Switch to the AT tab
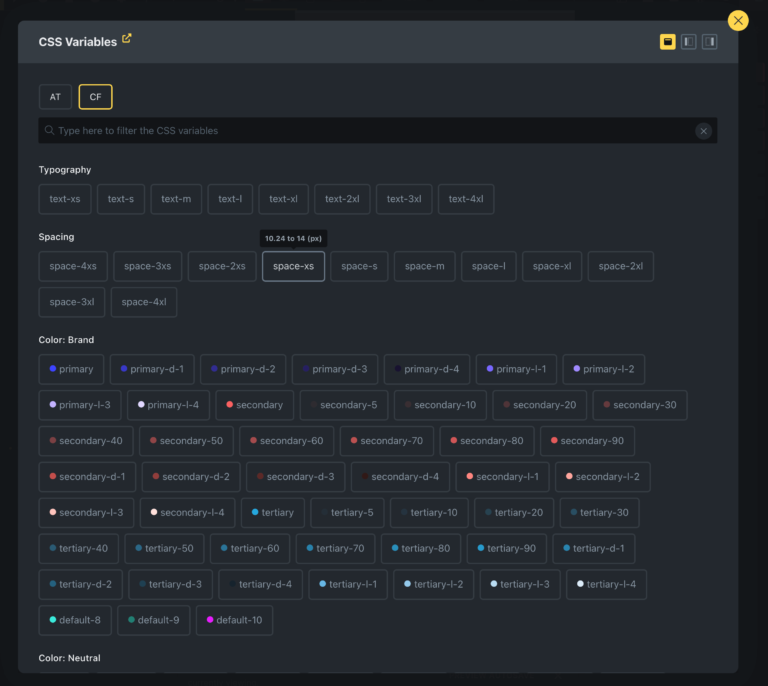Screen dimensions: 768x686 [55, 97]
